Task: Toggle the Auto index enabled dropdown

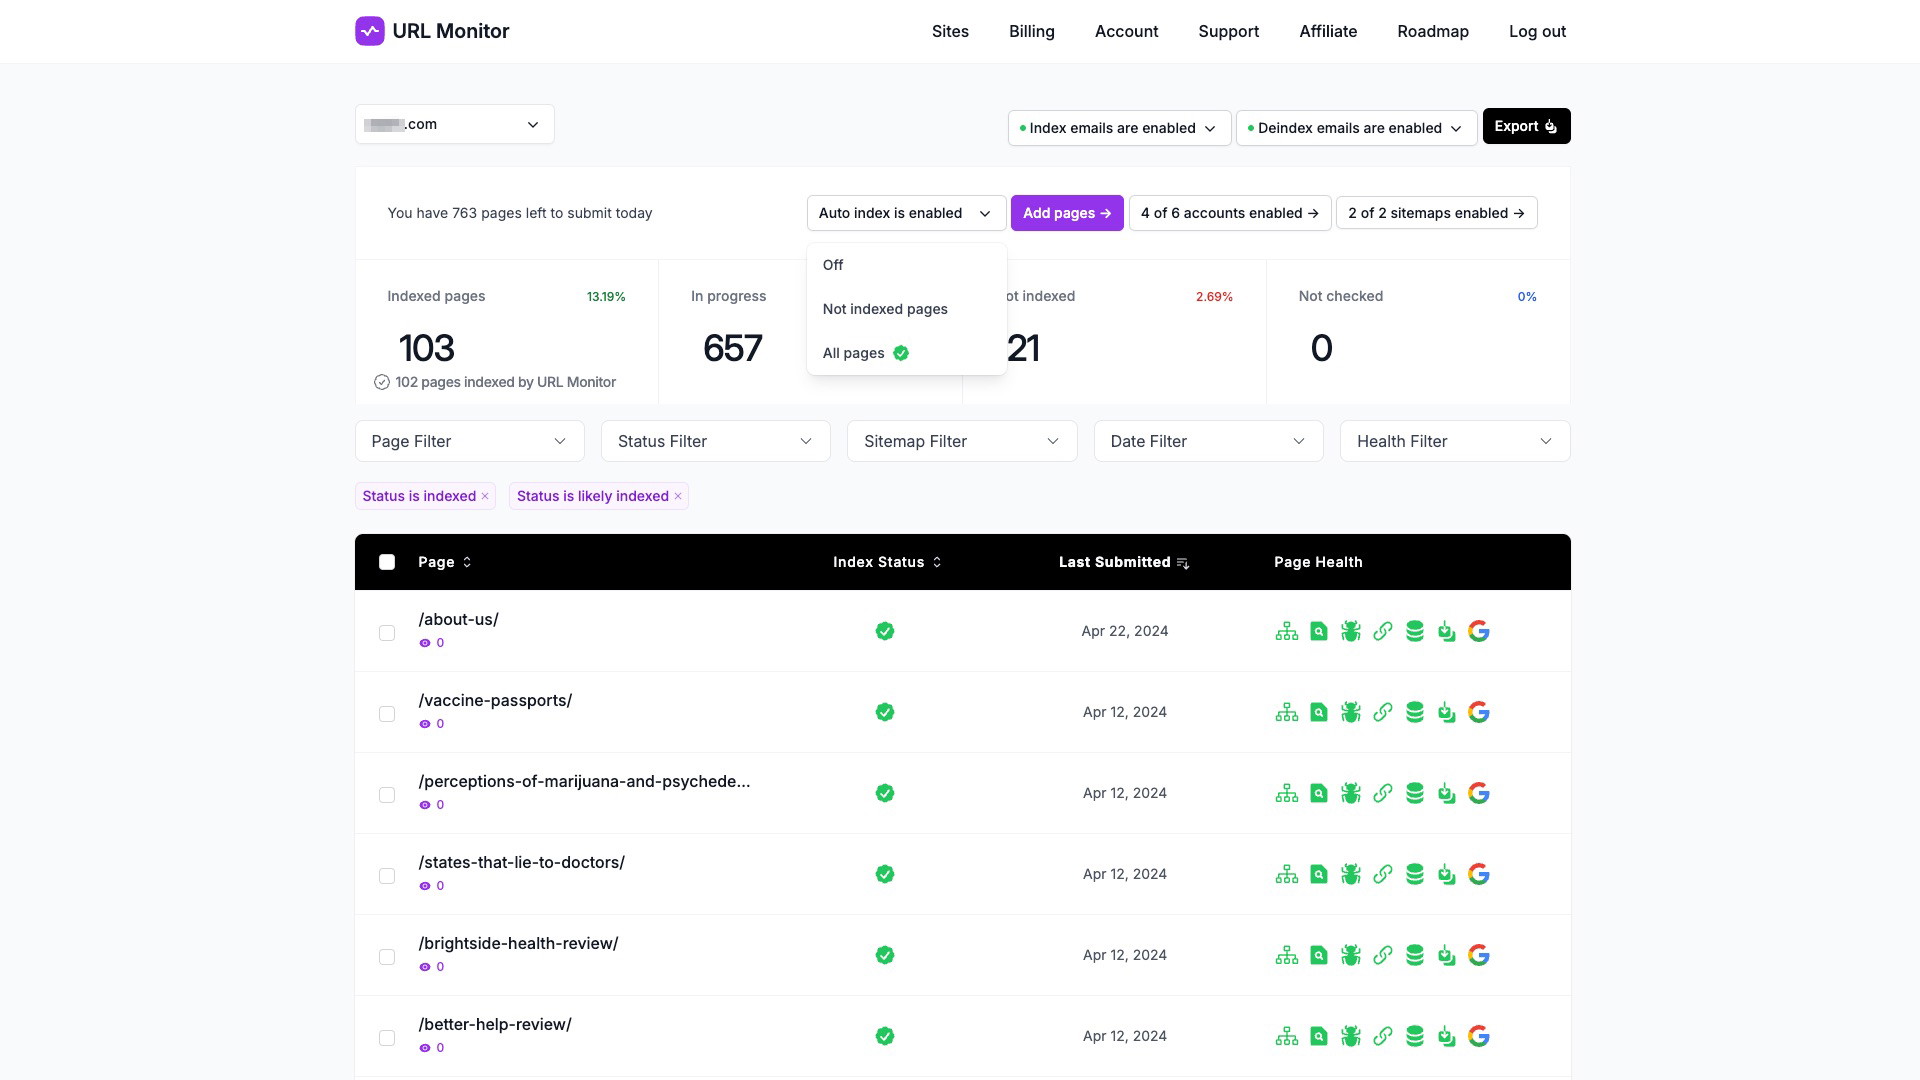Action: coord(905,212)
